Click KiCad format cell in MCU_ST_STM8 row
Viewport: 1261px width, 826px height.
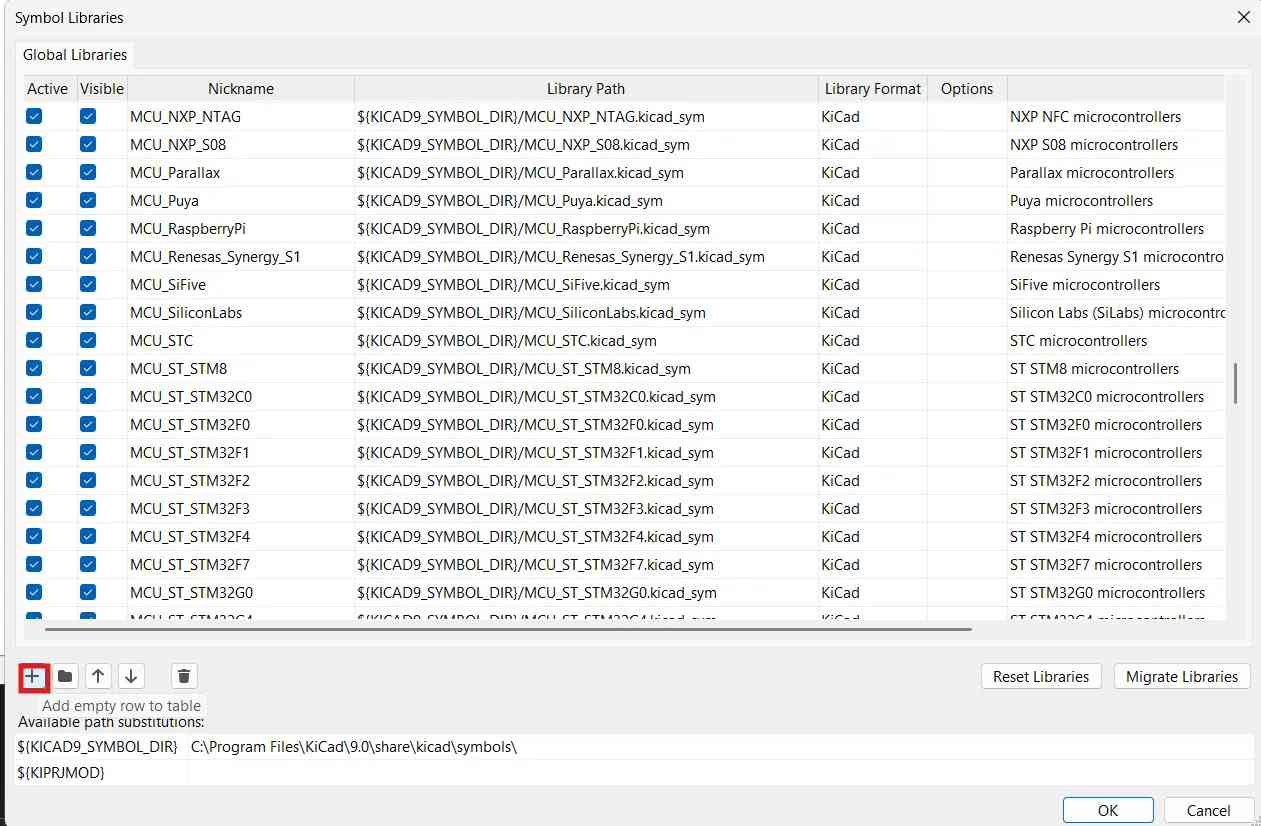[873, 368]
